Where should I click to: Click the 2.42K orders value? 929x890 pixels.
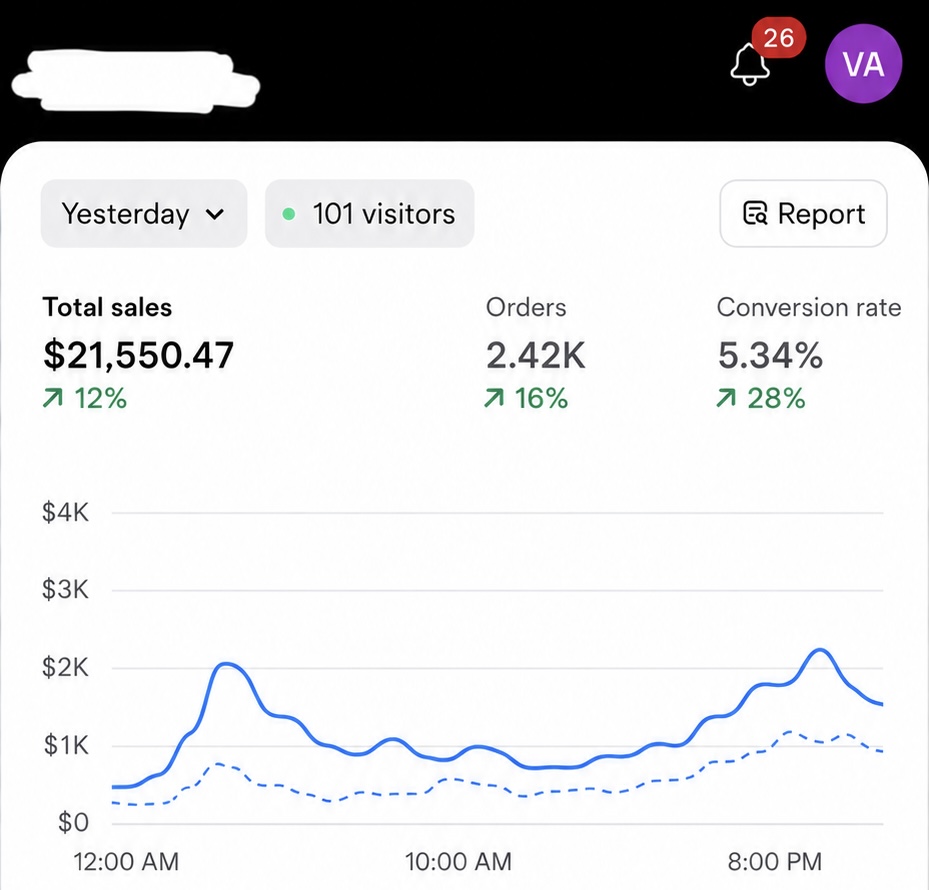[x=536, y=355]
